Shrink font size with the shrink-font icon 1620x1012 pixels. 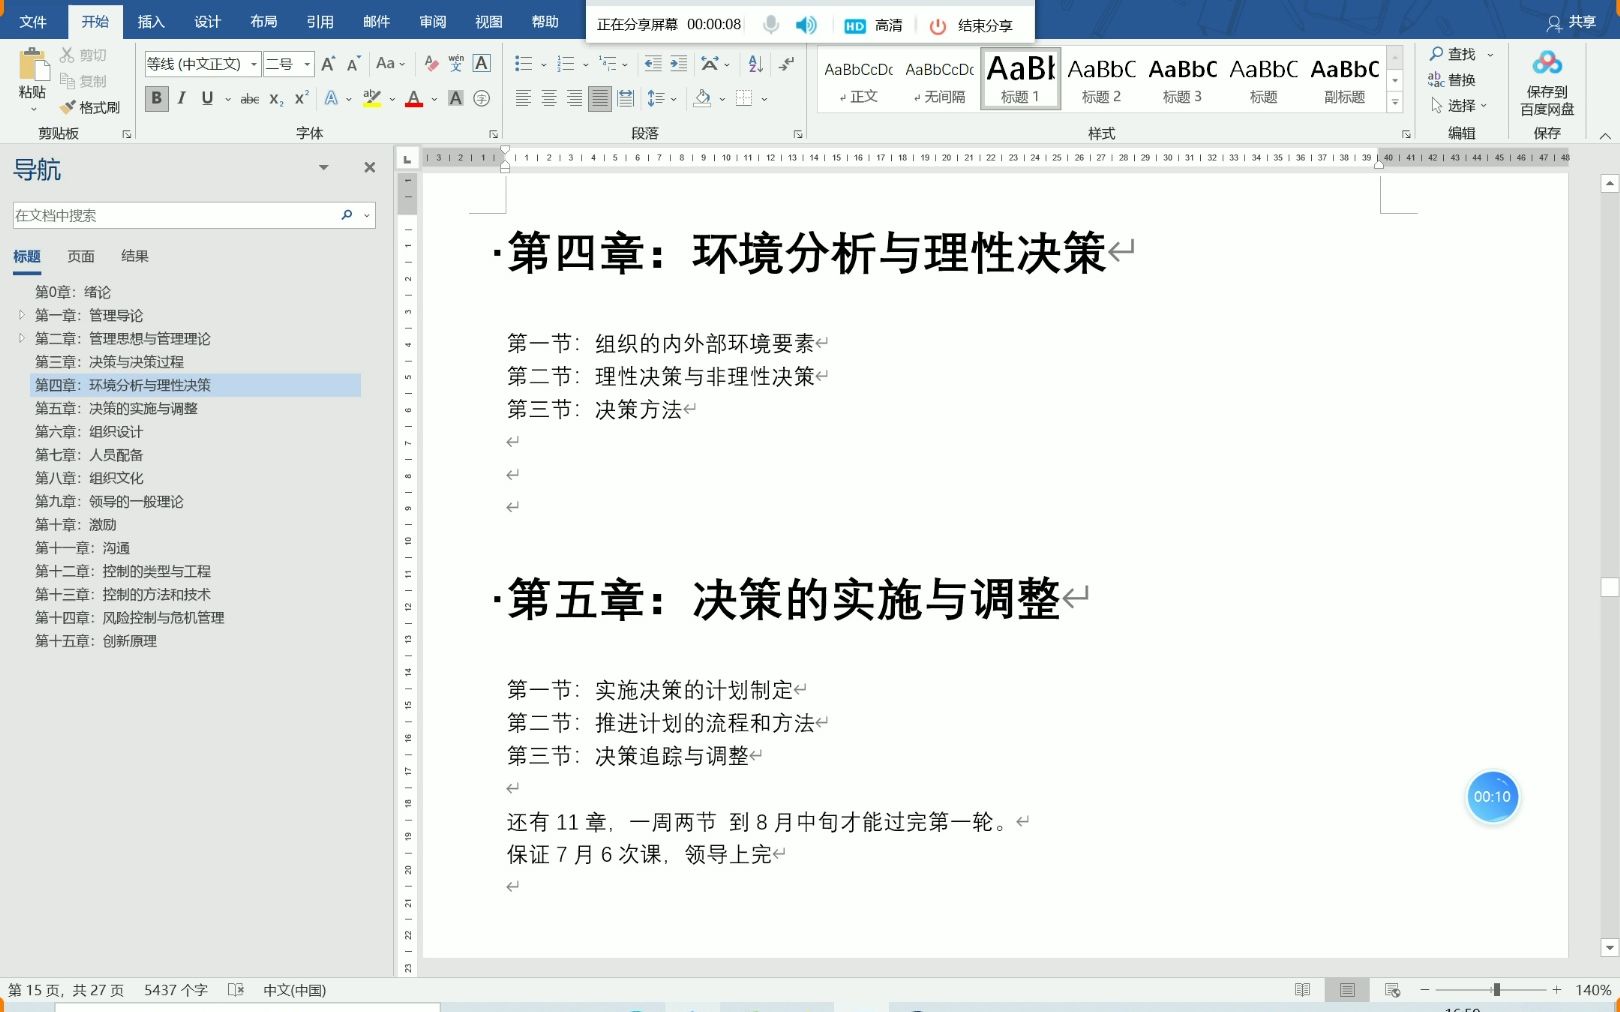pos(353,64)
